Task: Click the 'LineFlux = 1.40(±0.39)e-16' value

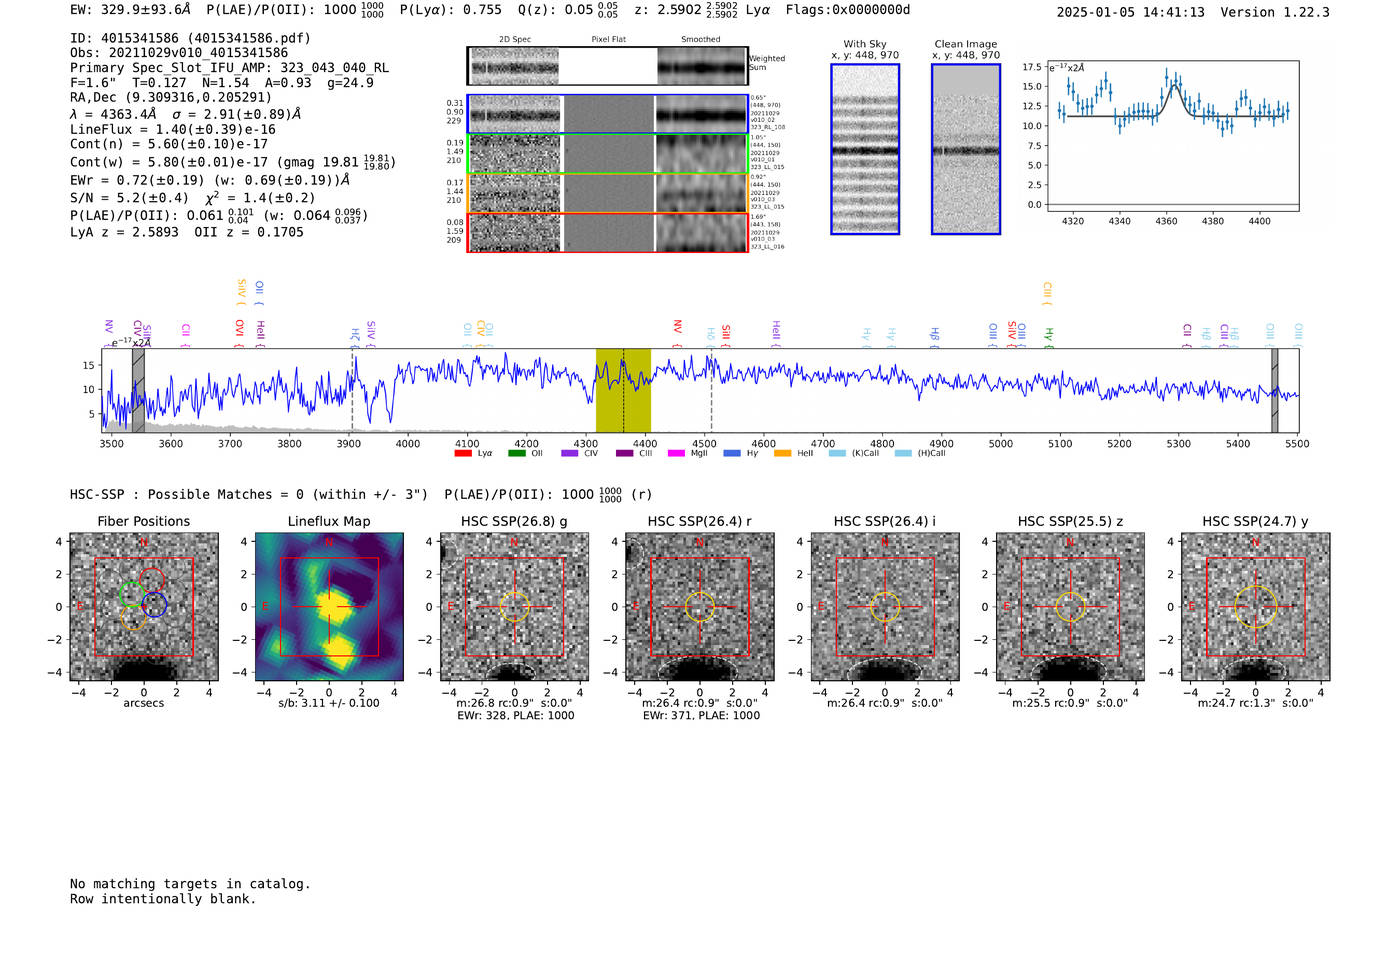Action: [173, 129]
